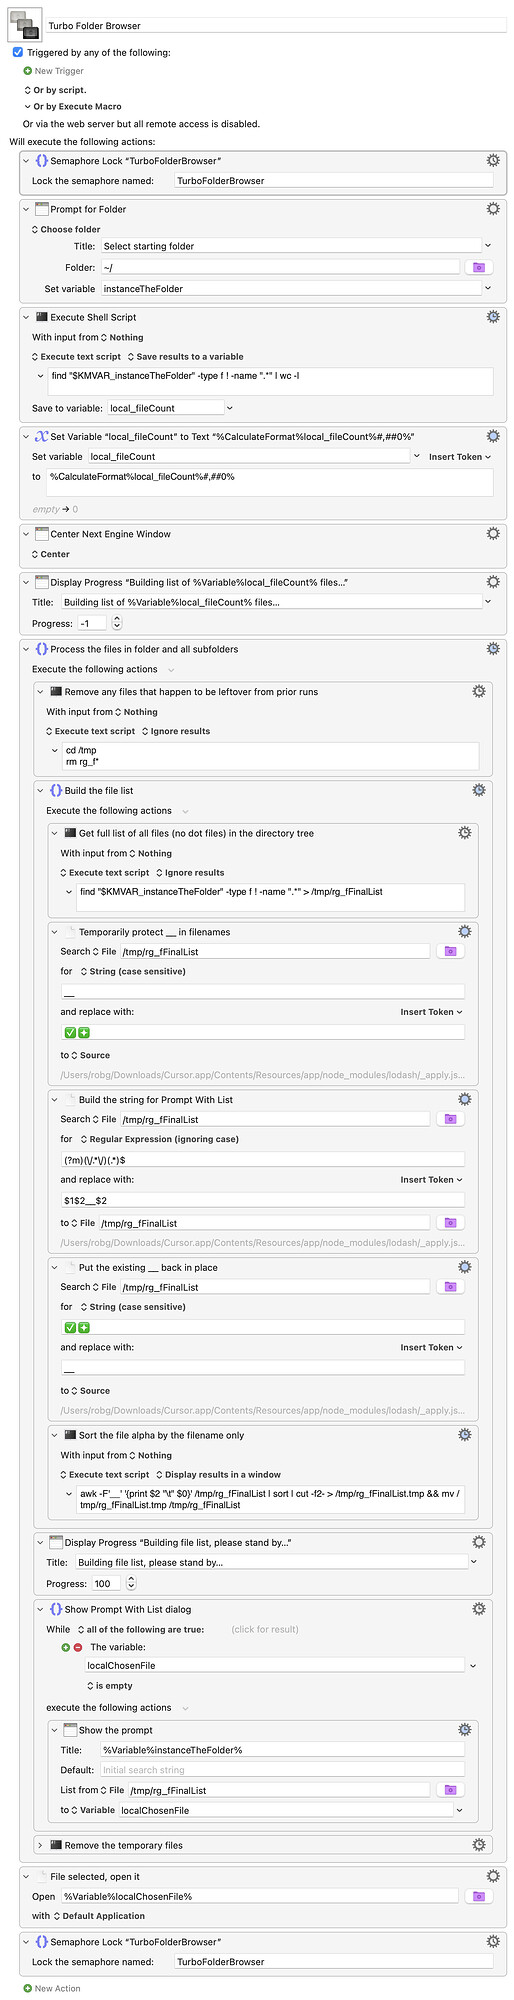Open gear menu for Show Prompt With List dialog
The image size is (514, 2000).
pos(478,1609)
